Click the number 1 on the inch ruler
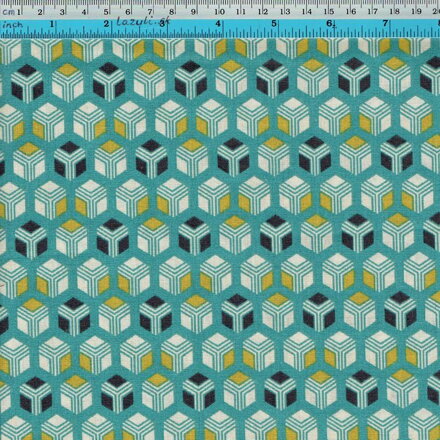Image resolution: width=440 pixels, height=440 pixels. (52, 24)
